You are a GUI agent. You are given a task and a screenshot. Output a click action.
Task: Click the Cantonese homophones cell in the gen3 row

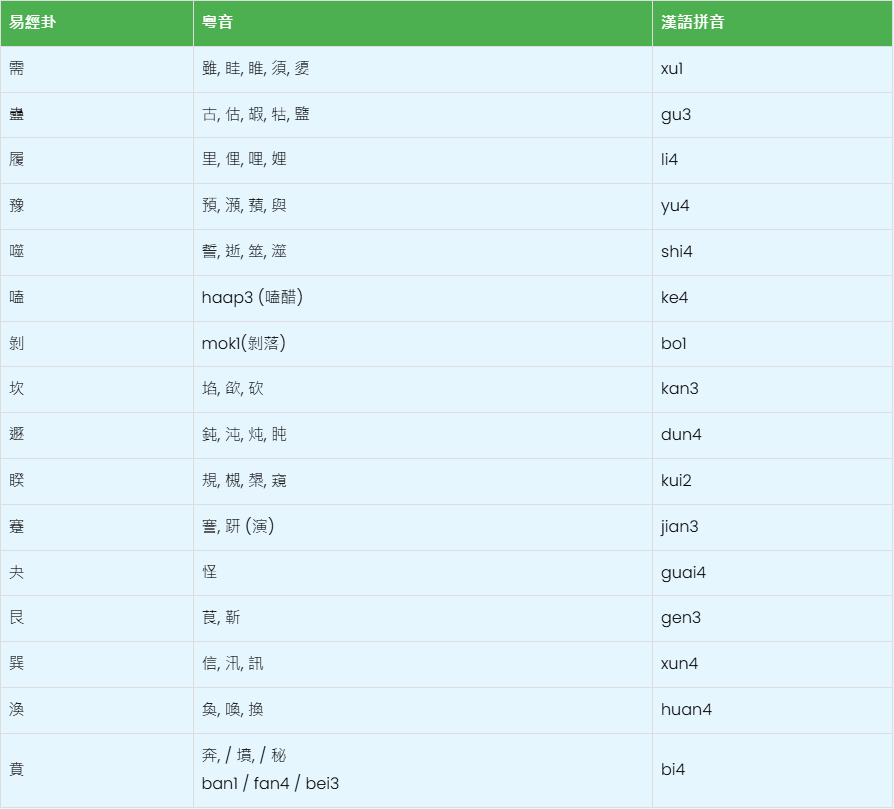(423, 619)
